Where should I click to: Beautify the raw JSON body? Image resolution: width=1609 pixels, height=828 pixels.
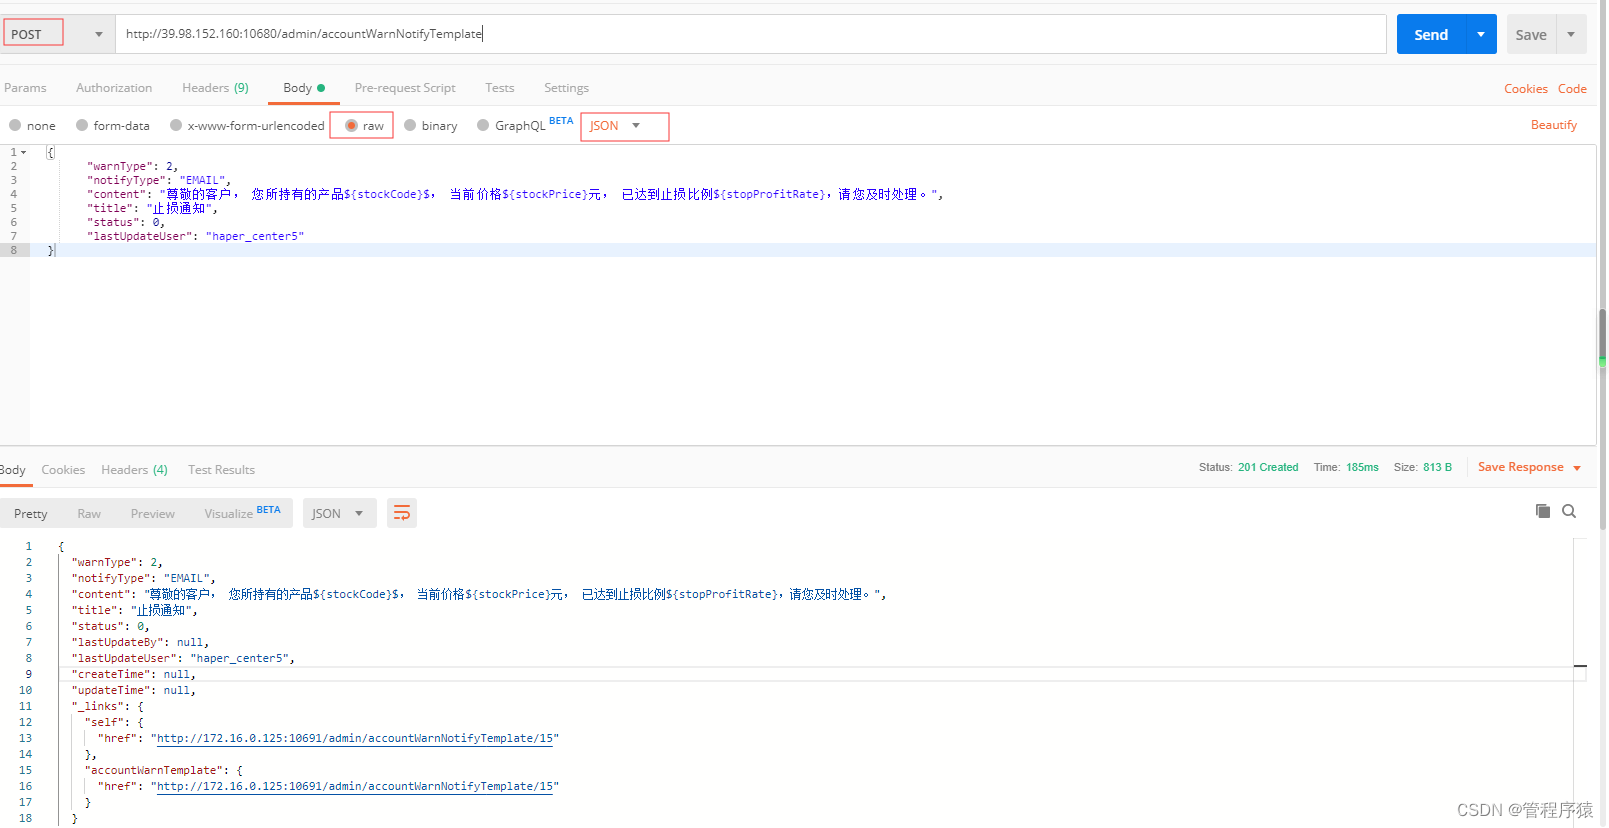coord(1554,125)
